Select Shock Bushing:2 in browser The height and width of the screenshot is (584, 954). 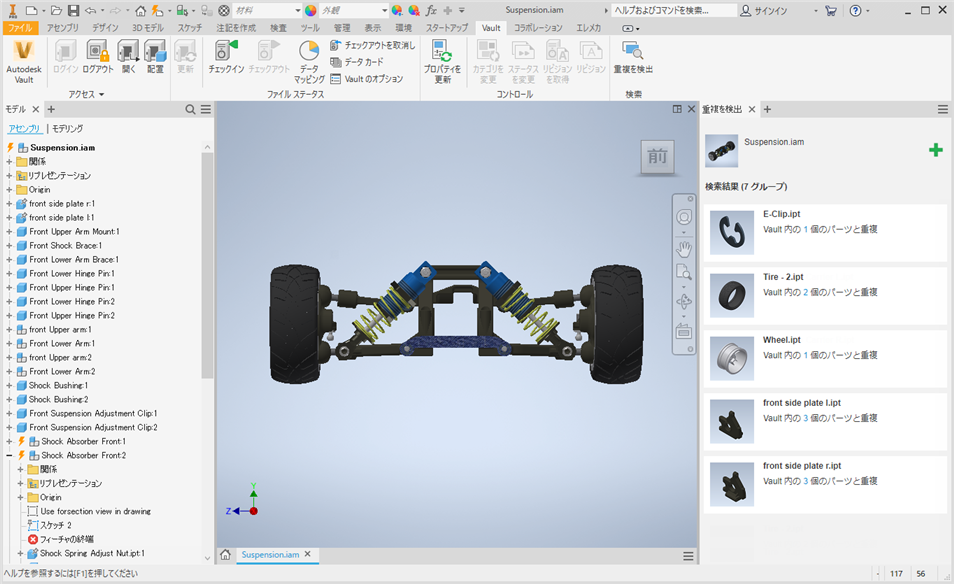point(58,400)
